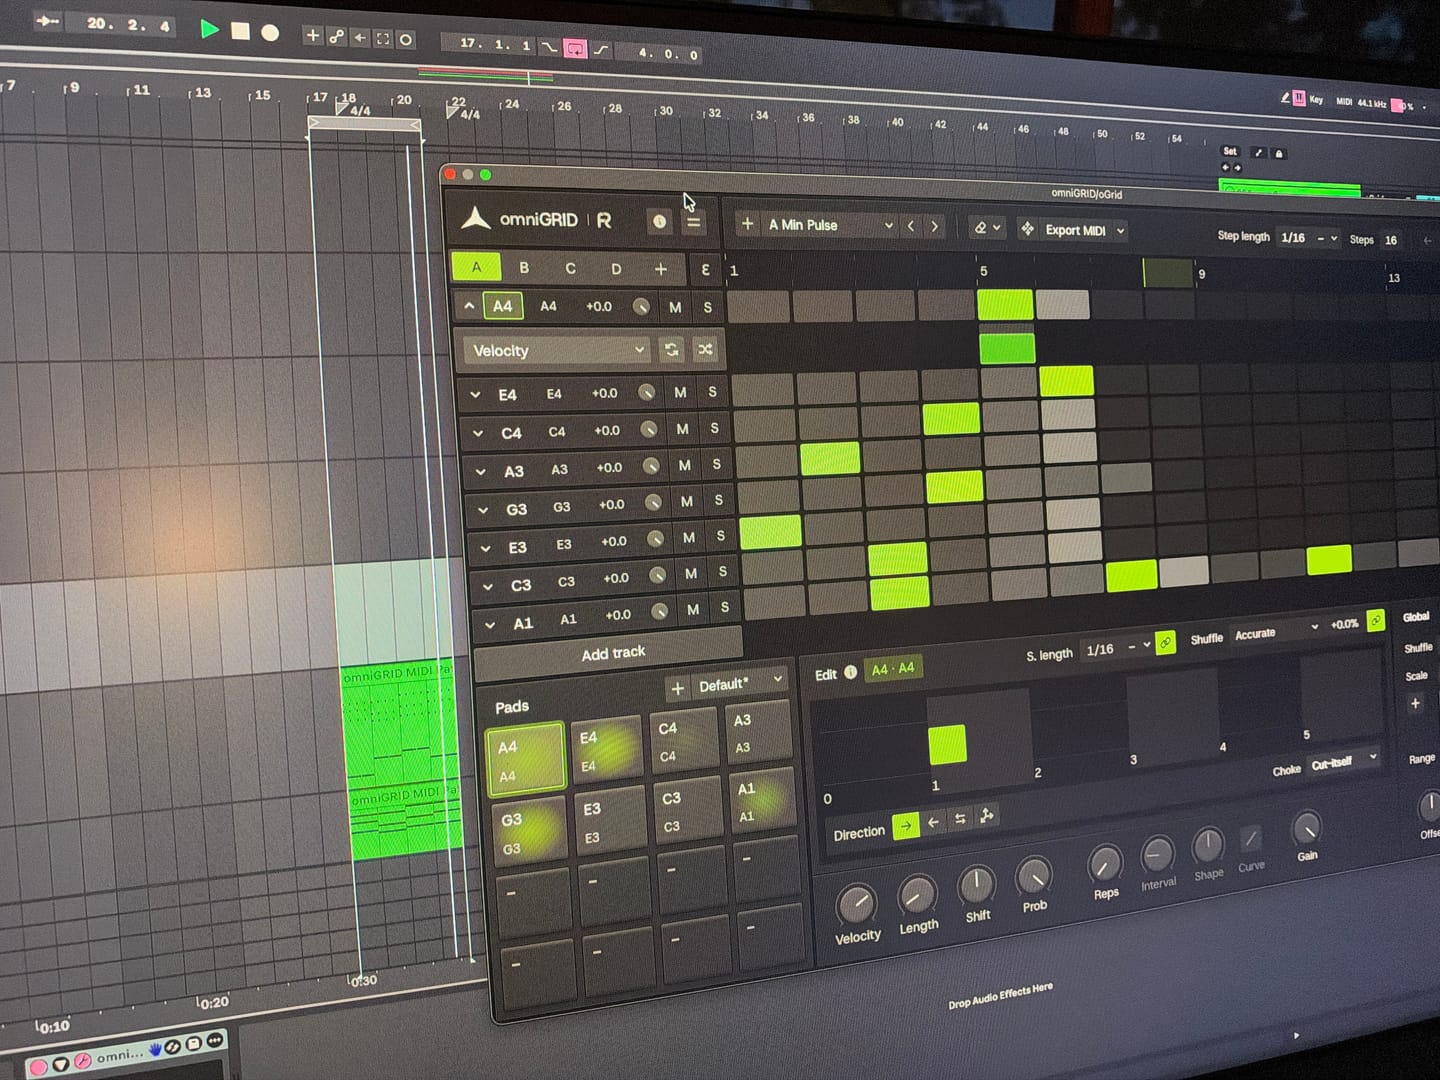Go to the next preset arrow
Screen dimensions: 1440x1080
point(935,227)
